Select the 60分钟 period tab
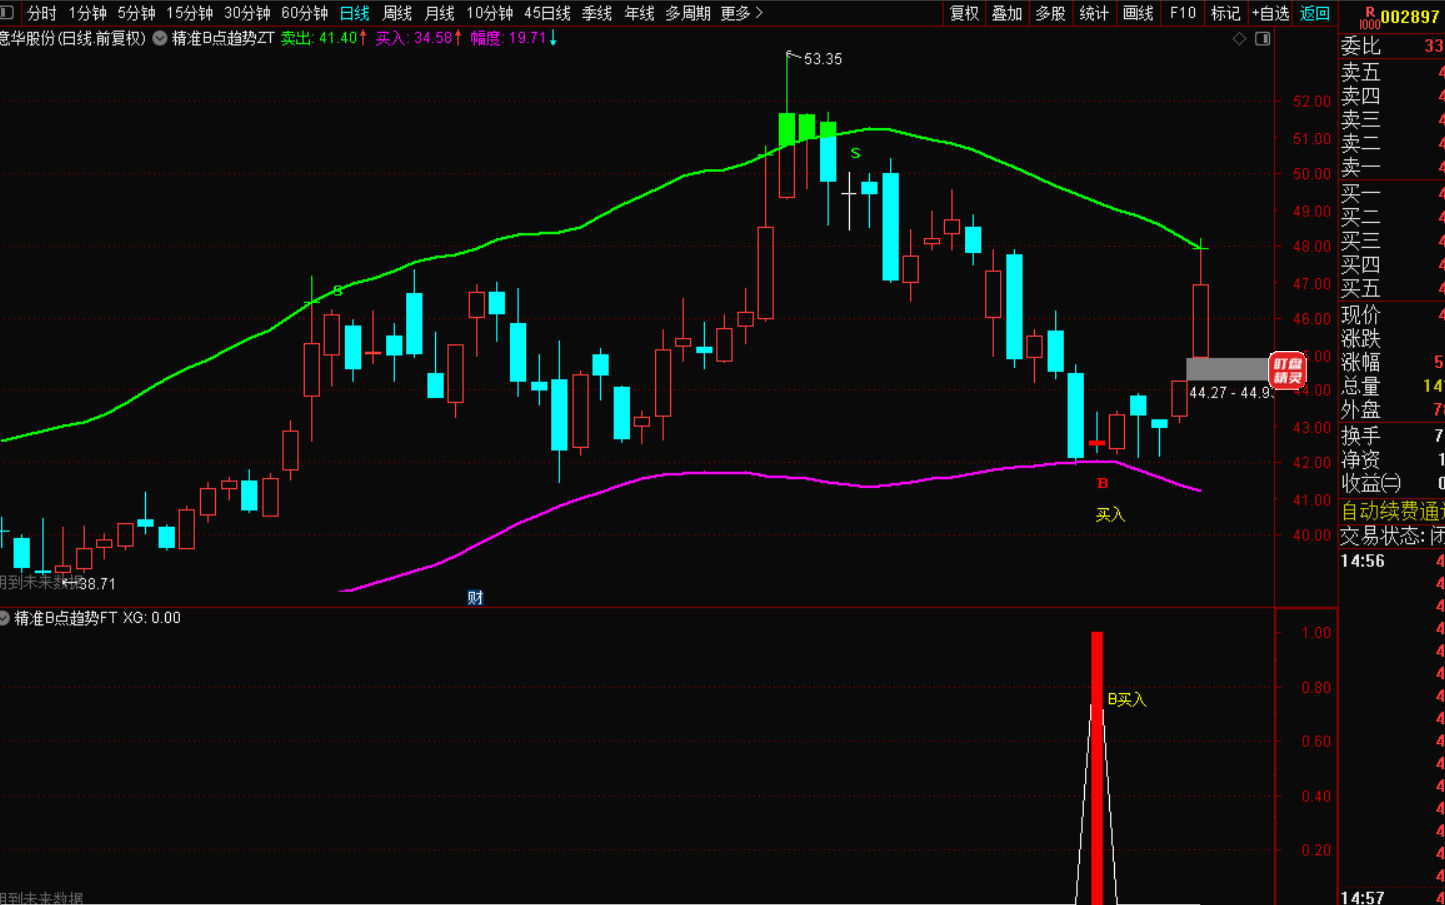 point(304,13)
